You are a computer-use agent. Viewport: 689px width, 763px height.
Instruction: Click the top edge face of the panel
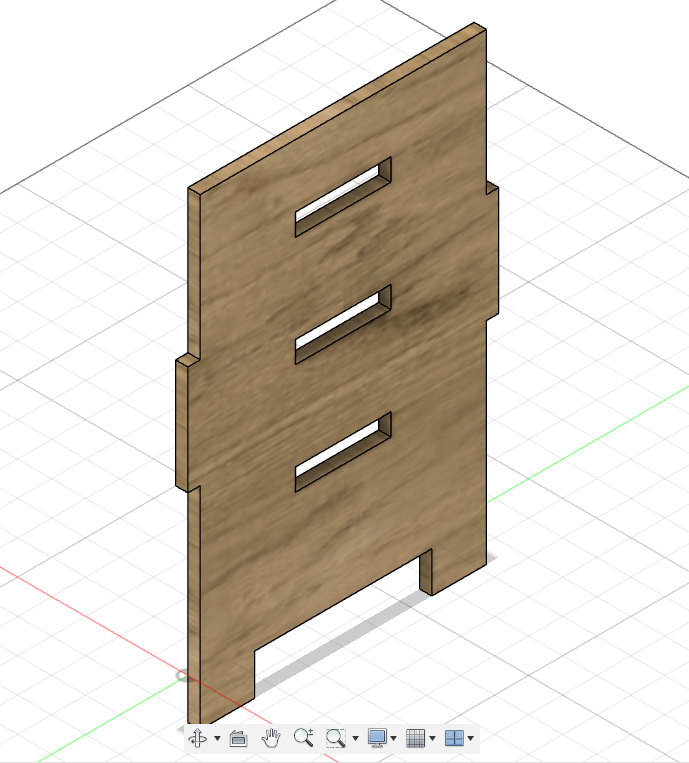click(336, 108)
